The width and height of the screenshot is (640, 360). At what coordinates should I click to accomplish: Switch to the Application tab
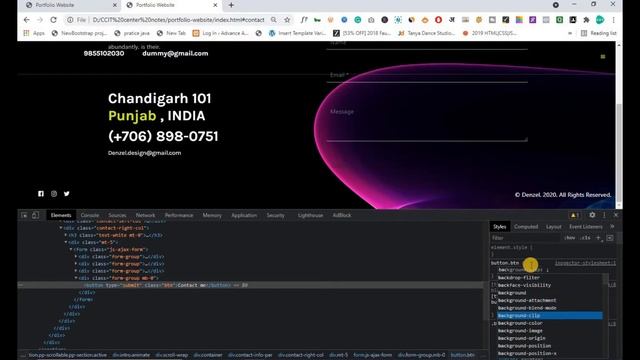244,215
